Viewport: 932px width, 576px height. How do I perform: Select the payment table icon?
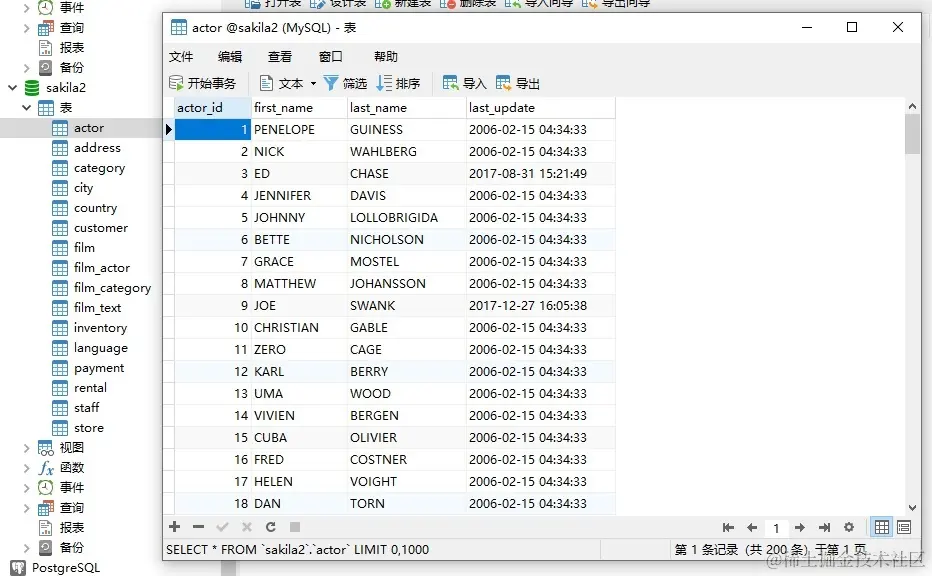click(60, 368)
